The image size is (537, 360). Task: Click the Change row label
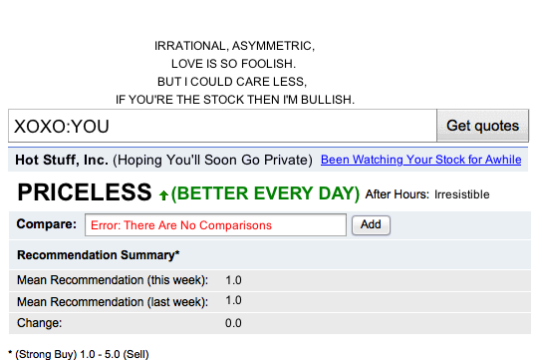pyautogui.click(x=39, y=323)
